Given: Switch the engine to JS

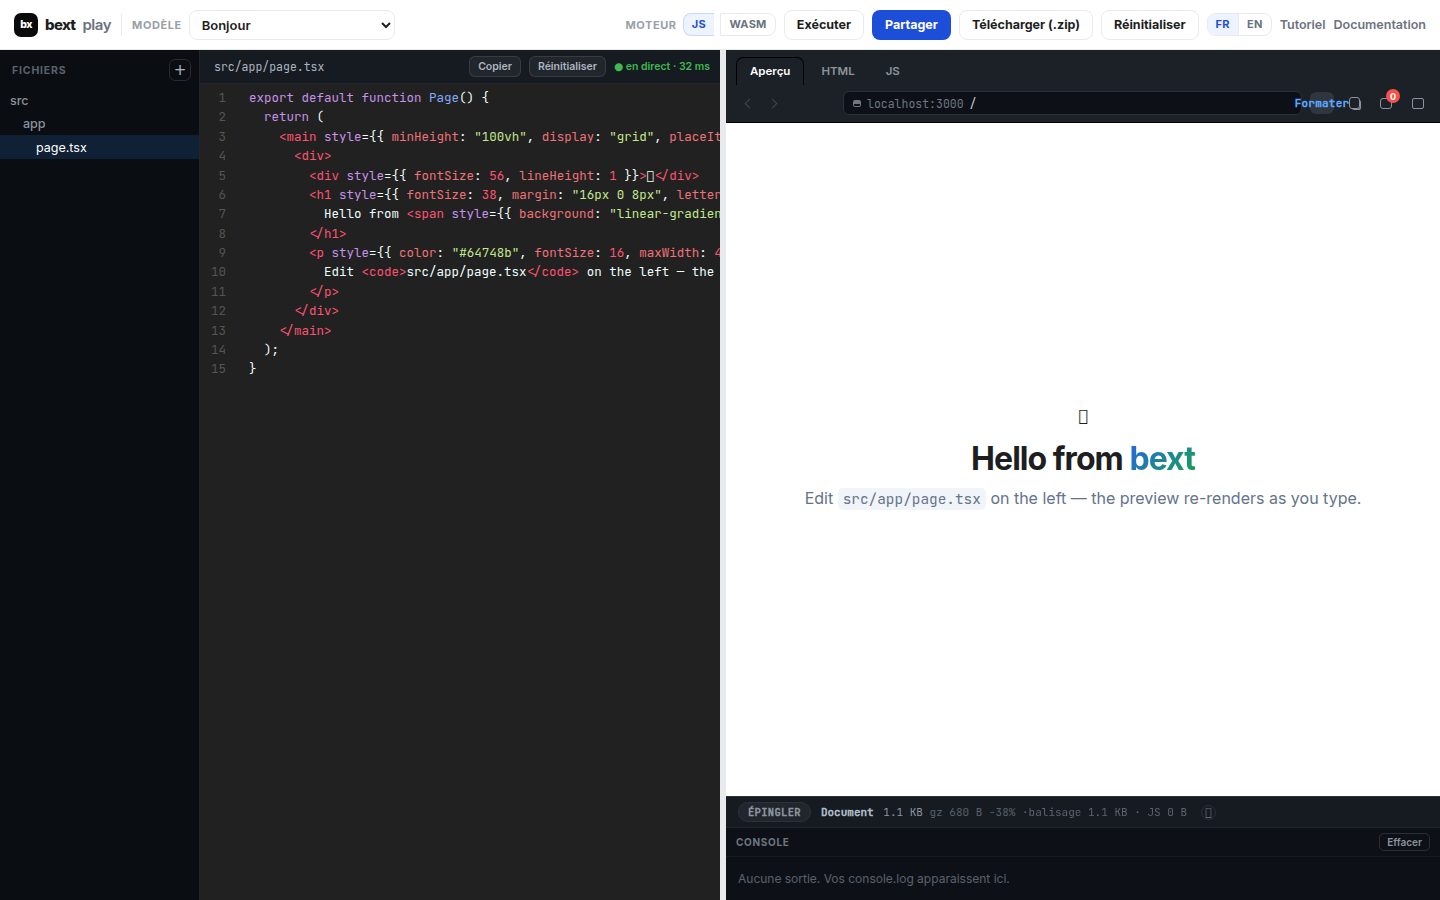Looking at the screenshot, I should 699,25.
